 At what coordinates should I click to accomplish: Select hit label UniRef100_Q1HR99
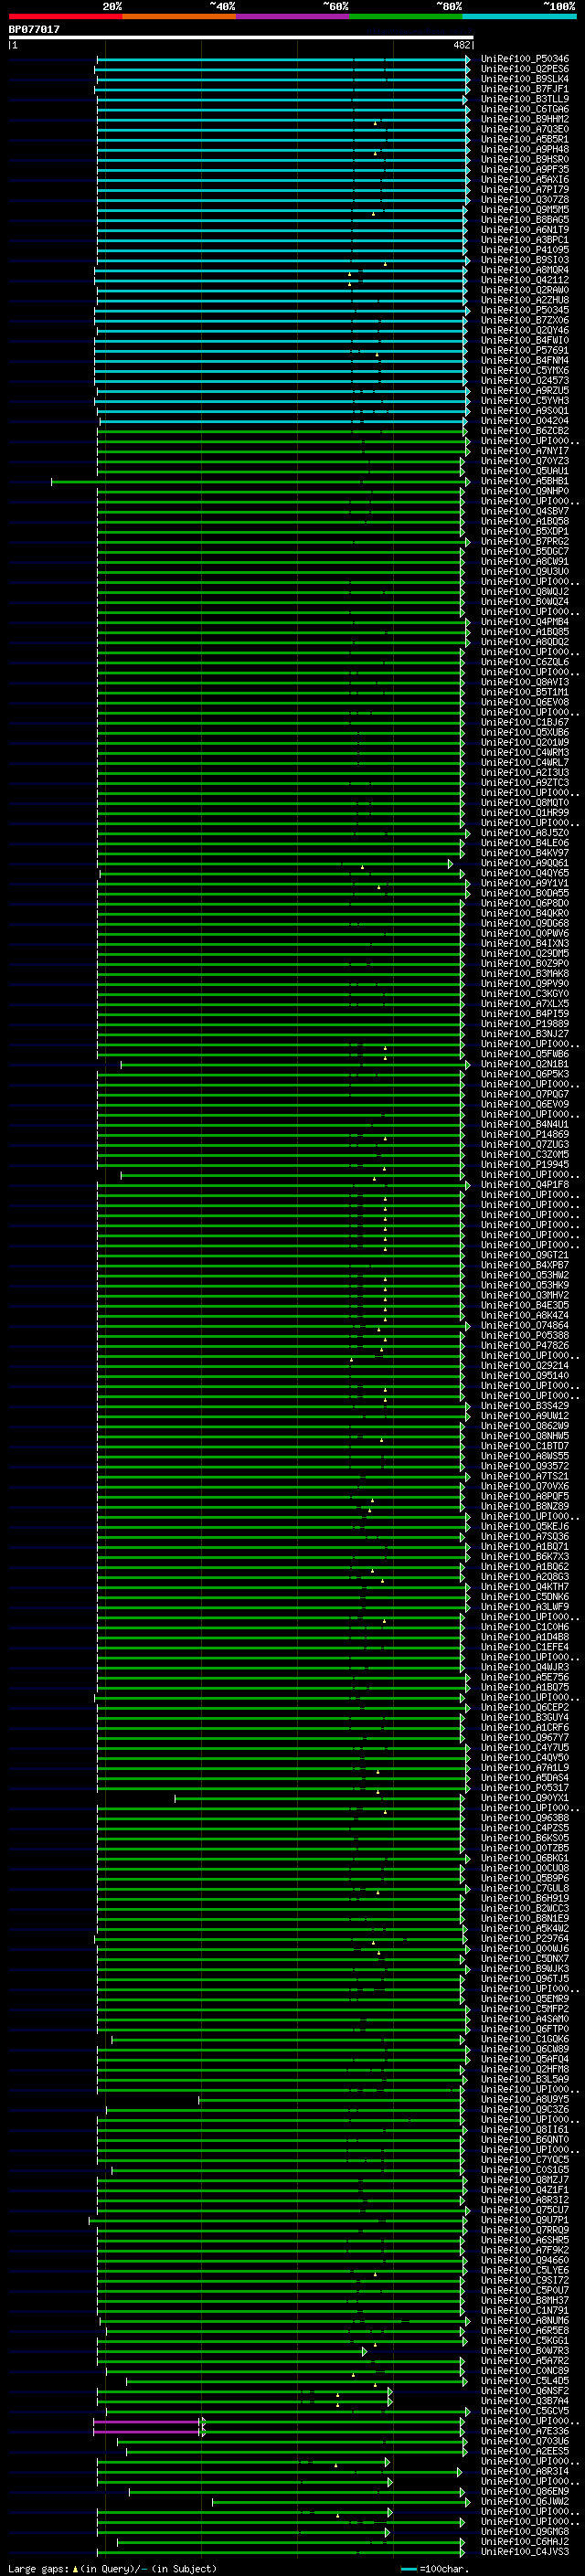click(x=525, y=812)
